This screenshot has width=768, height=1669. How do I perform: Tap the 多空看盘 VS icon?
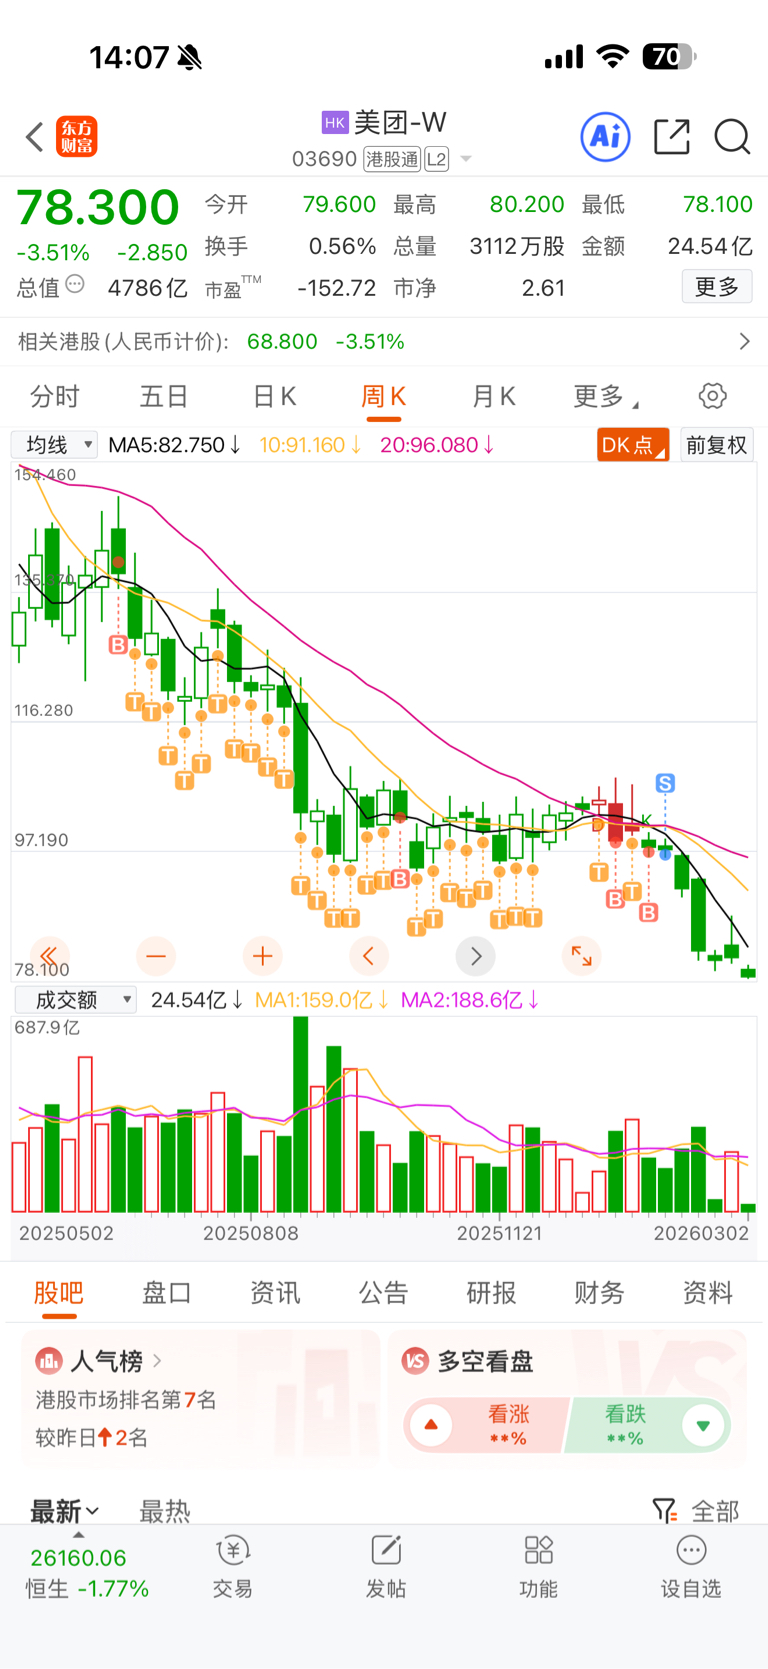pos(415,1361)
